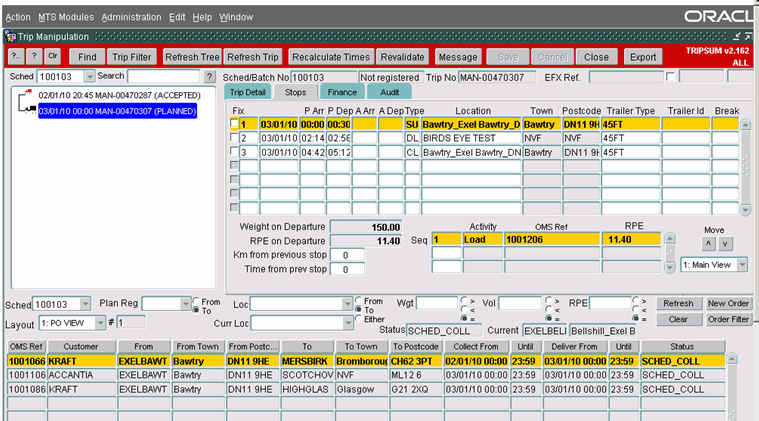The height and width of the screenshot is (421, 759).
Task: Click the Refresh Trip button
Action: coord(253,57)
